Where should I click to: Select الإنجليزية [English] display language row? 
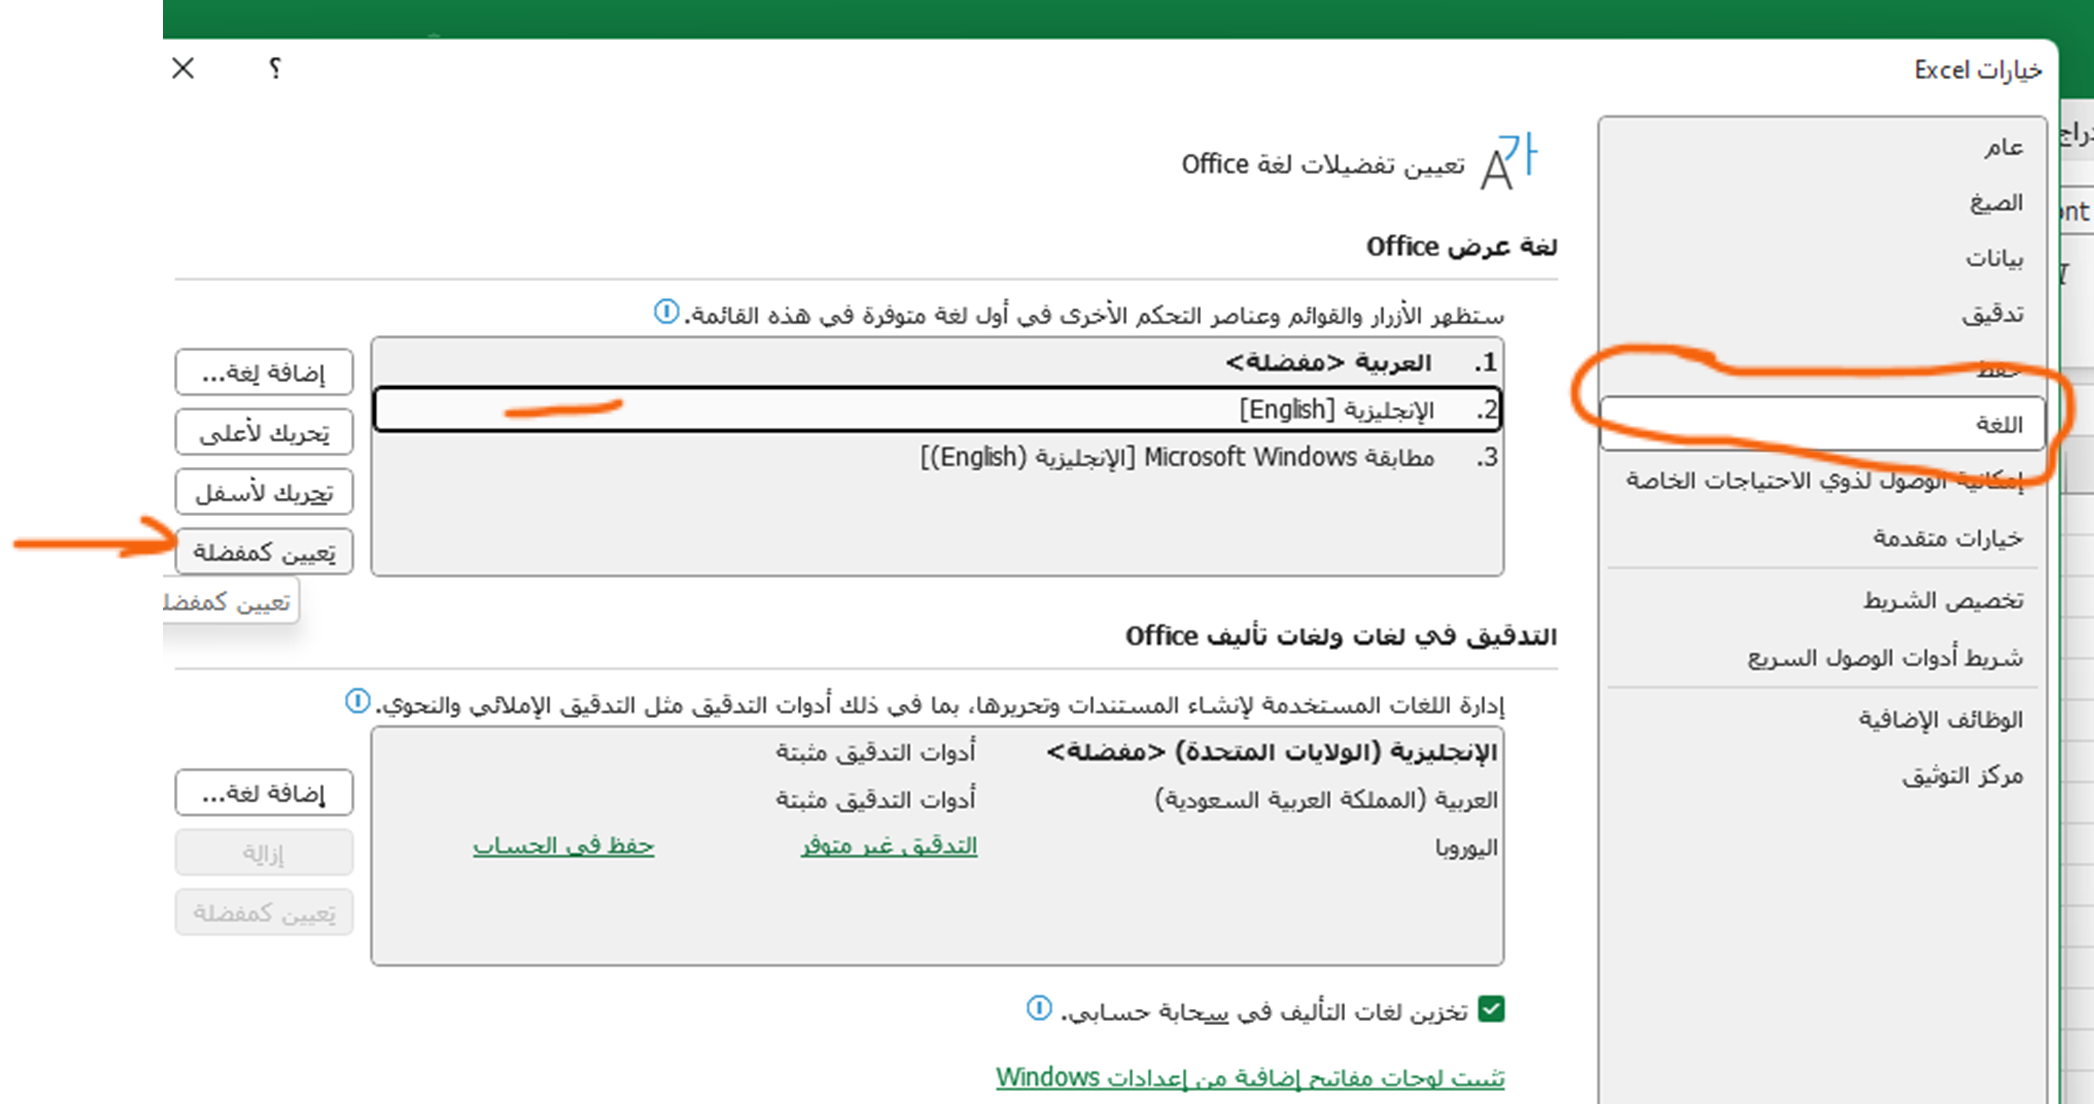pyautogui.click(x=937, y=409)
